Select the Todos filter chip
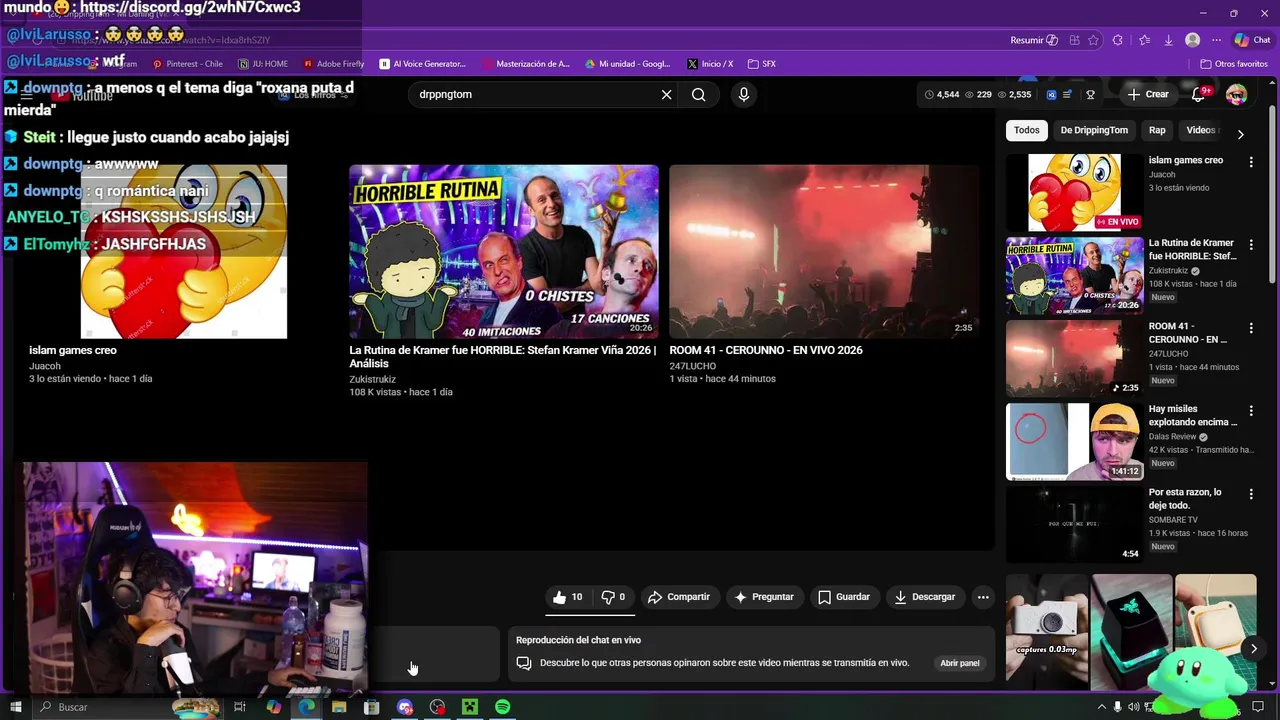 click(1027, 130)
